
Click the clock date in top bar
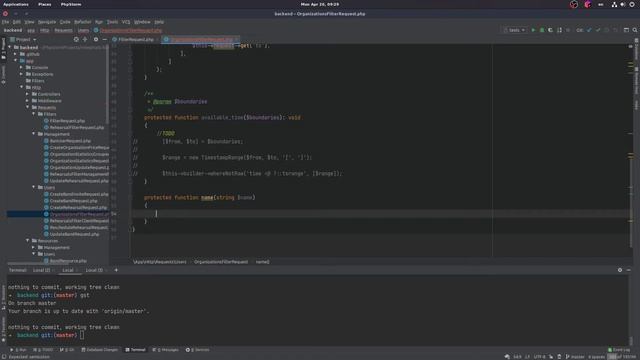(x=320, y=4)
